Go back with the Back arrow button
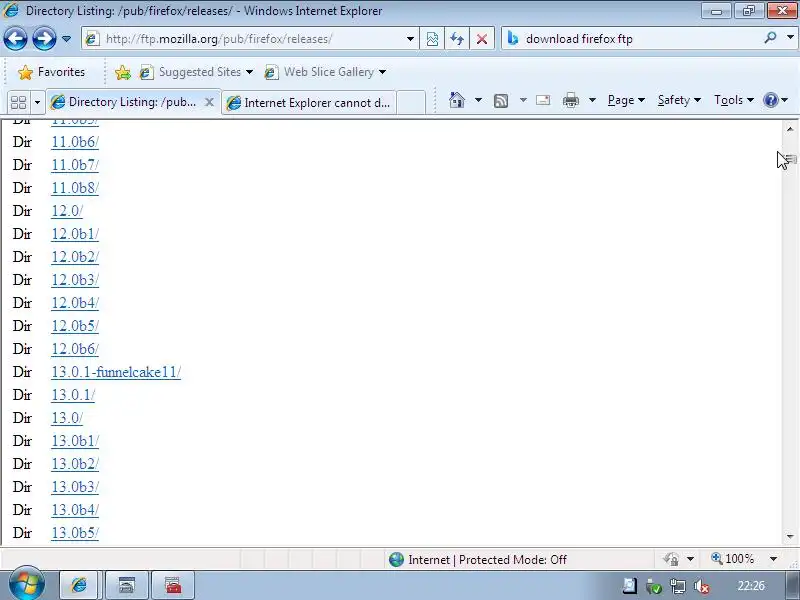Image resolution: width=800 pixels, height=600 pixels. click(15, 39)
